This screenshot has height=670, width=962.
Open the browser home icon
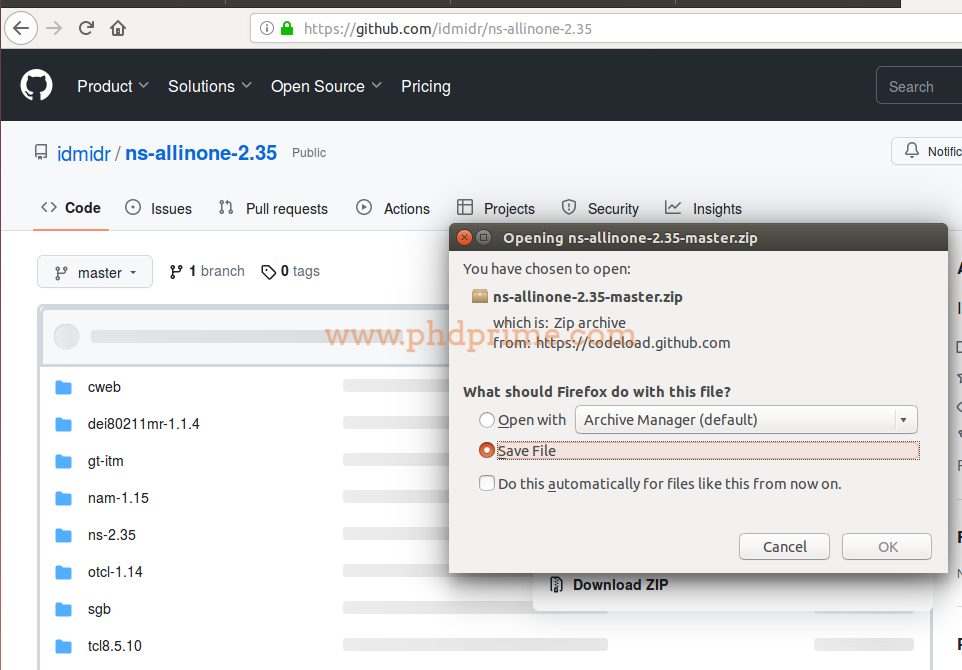[118, 28]
